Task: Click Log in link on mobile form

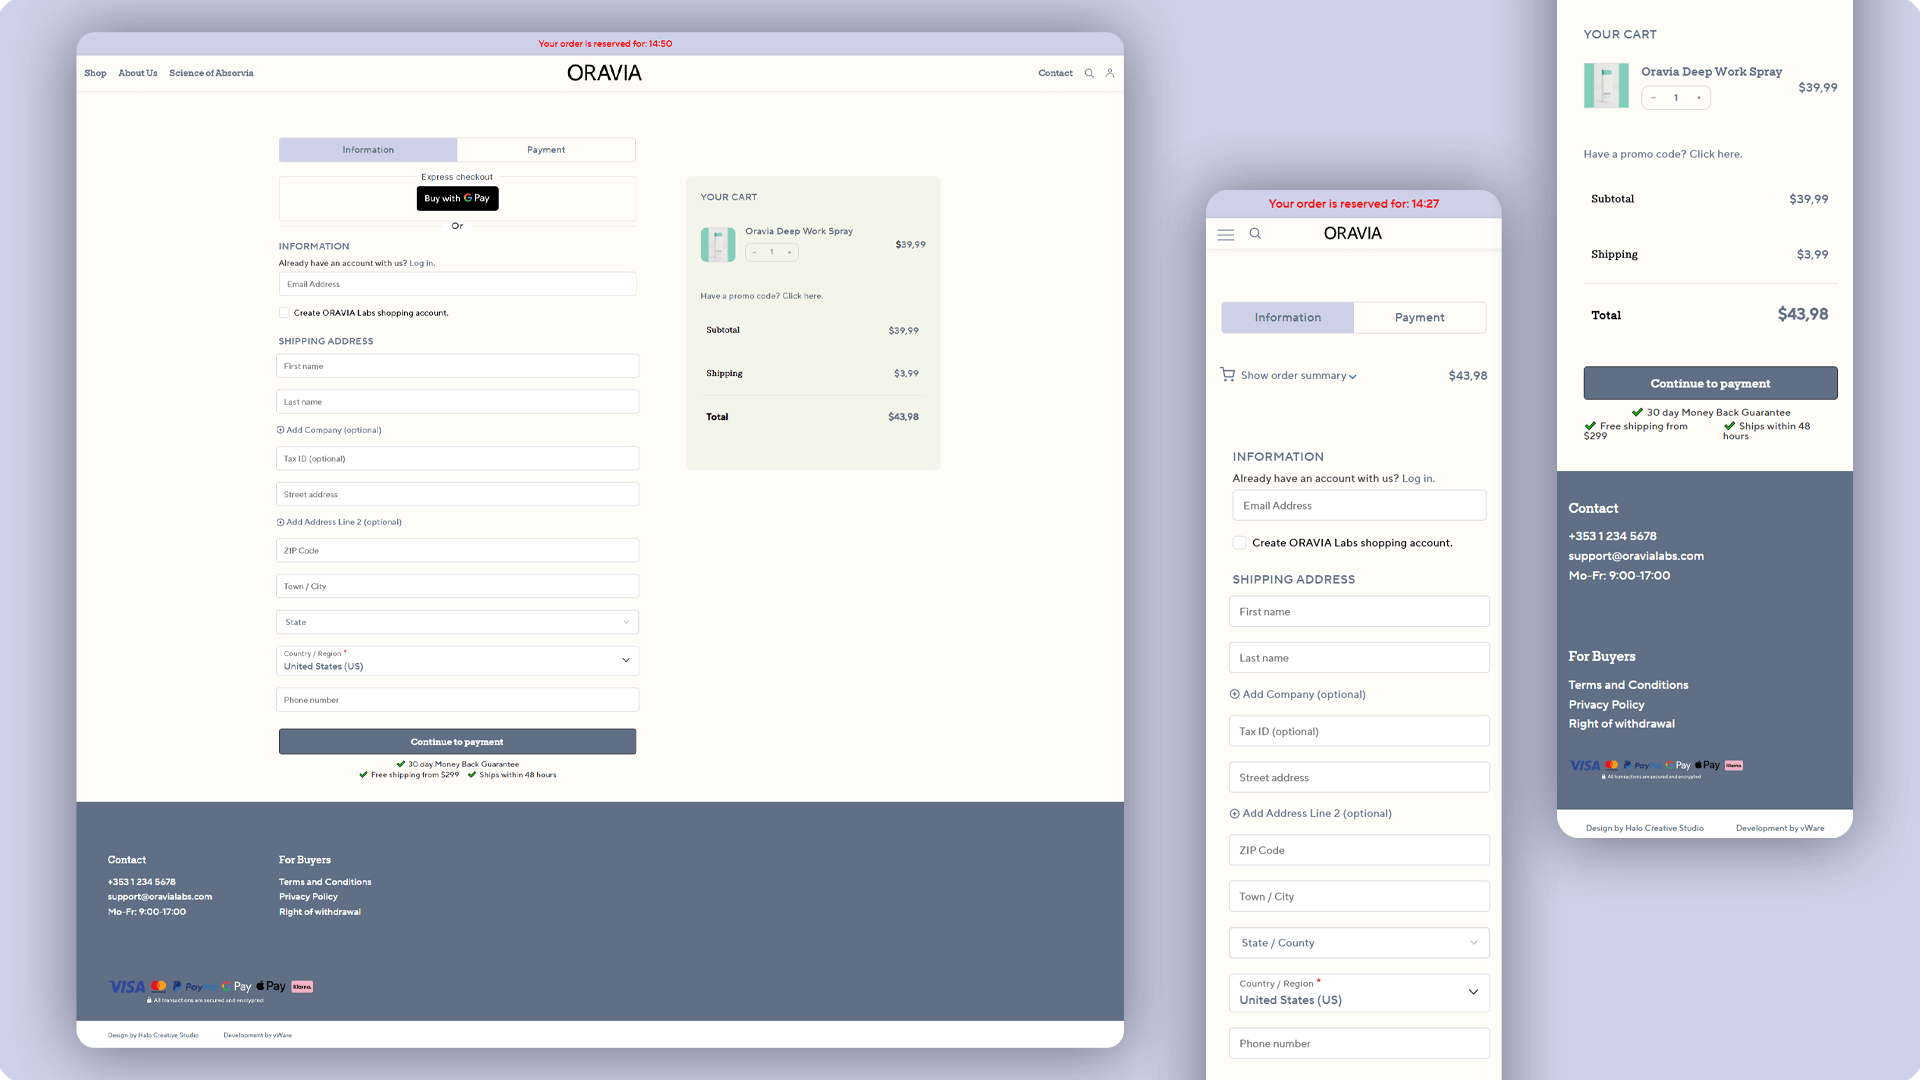Action: tap(1417, 478)
